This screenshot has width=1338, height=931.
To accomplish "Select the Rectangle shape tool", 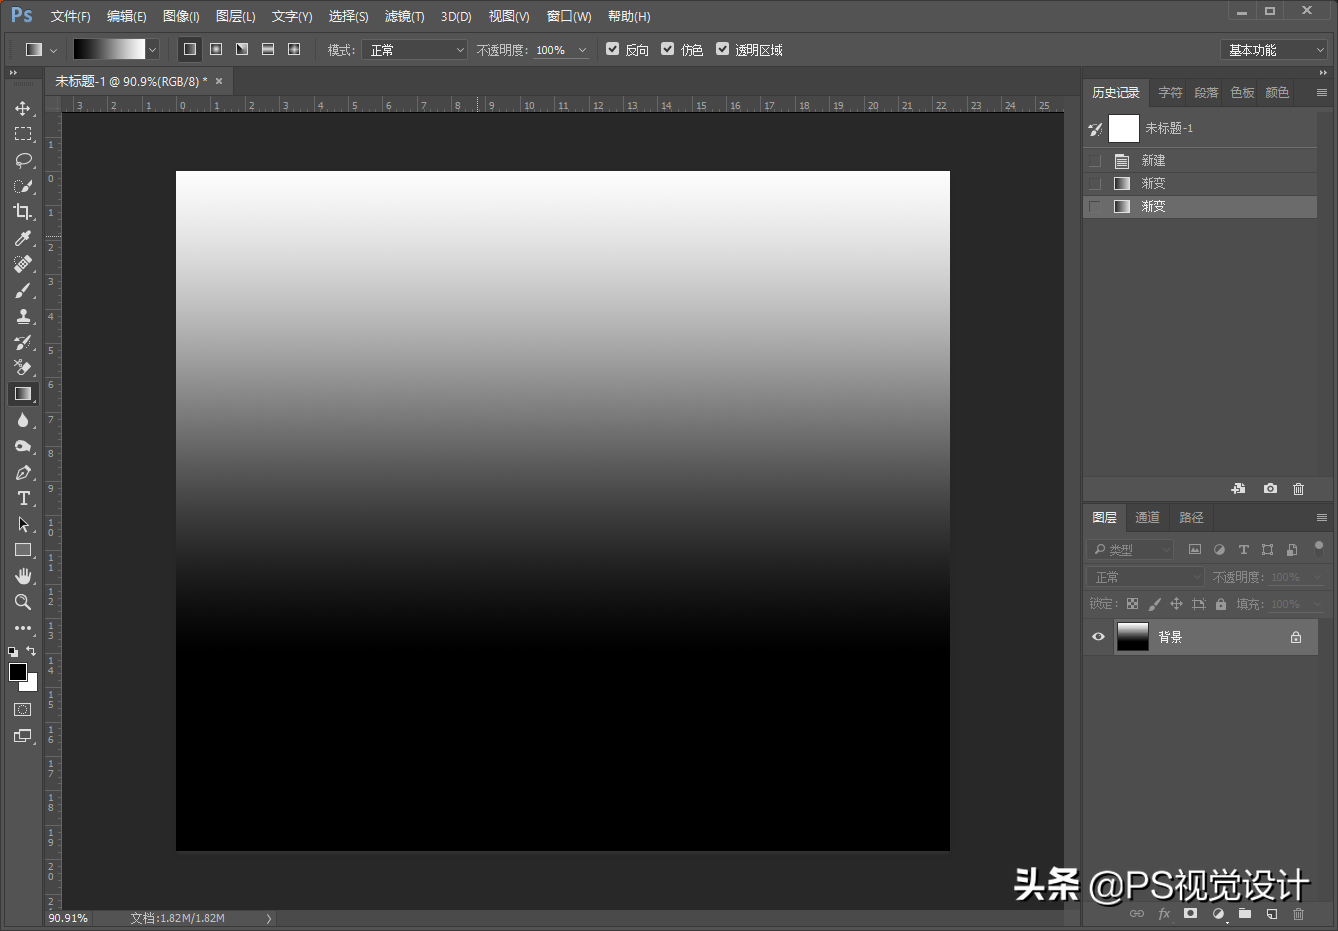I will click(x=23, y=550).
